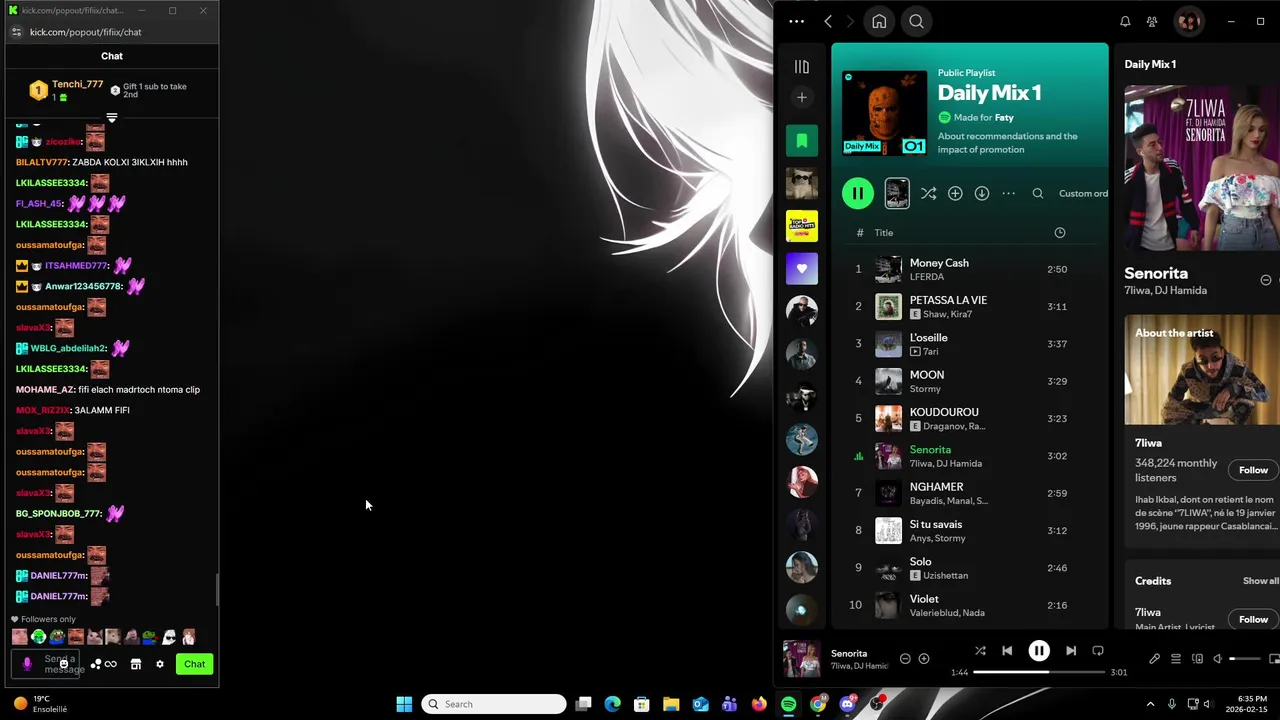Expand the gift sub leaderboard chevron
The image size is (1280, 720).
point(112,118)
